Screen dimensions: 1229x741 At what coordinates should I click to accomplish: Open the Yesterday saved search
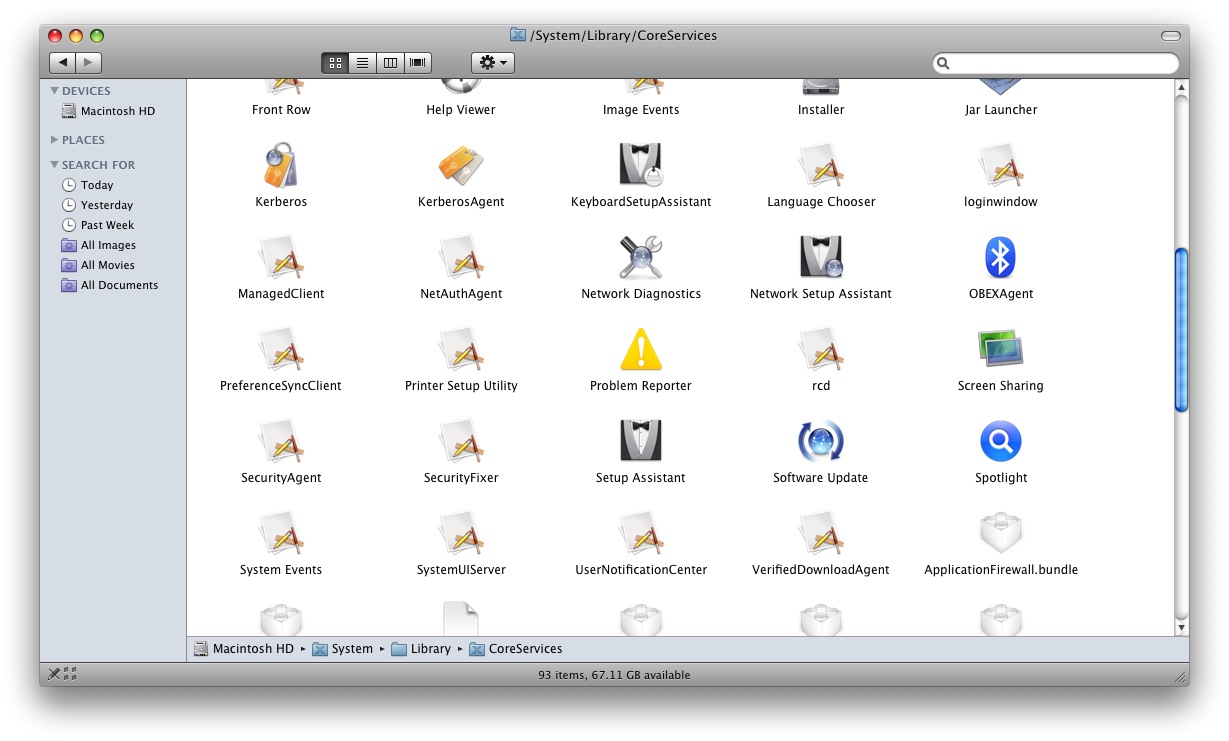pyautogui.click(x=97, y=205)
